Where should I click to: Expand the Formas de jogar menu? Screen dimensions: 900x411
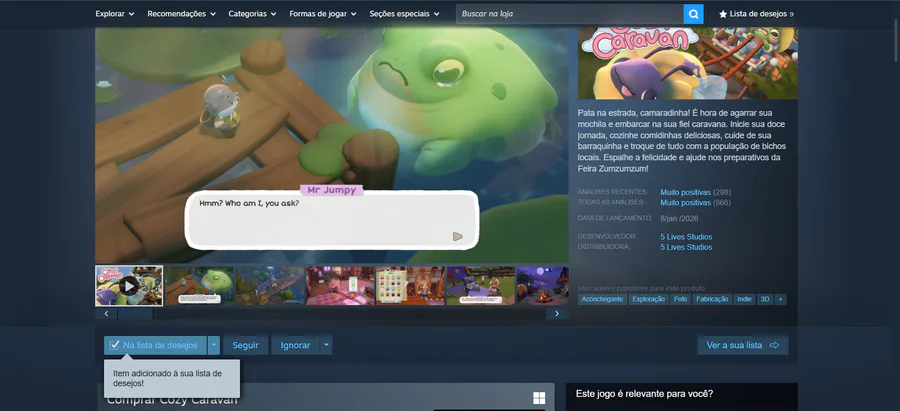323,14
